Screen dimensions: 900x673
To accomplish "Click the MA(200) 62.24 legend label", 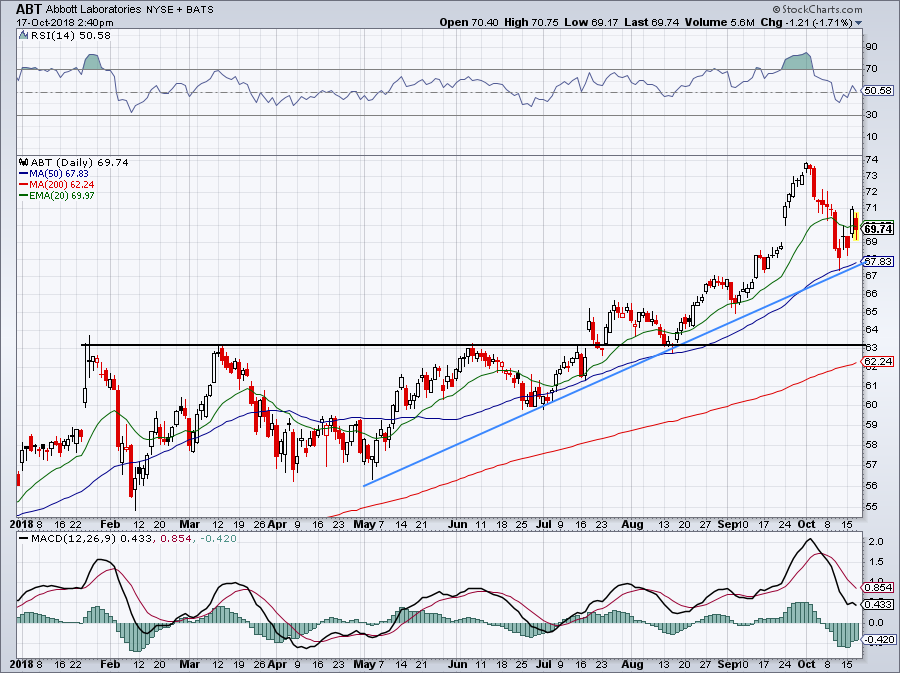I will pos(62,184).
